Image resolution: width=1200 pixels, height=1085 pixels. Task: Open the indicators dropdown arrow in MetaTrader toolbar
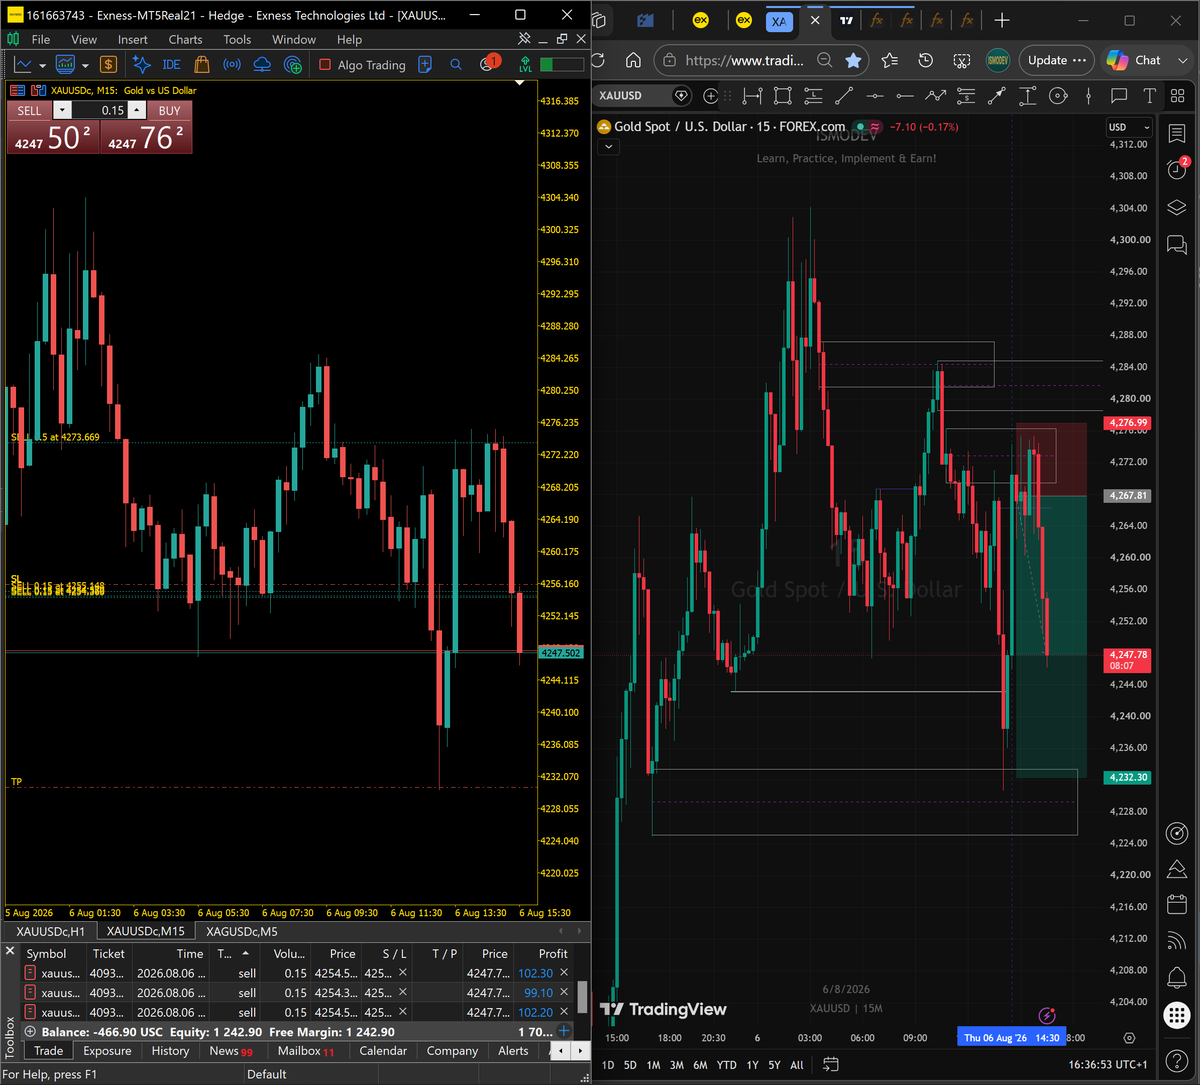point(85,65)
